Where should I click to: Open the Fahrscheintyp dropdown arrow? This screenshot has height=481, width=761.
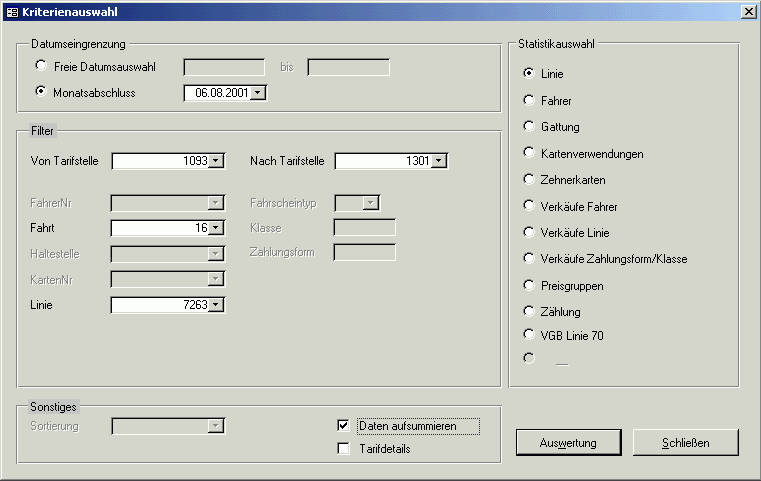coord(371,203)
